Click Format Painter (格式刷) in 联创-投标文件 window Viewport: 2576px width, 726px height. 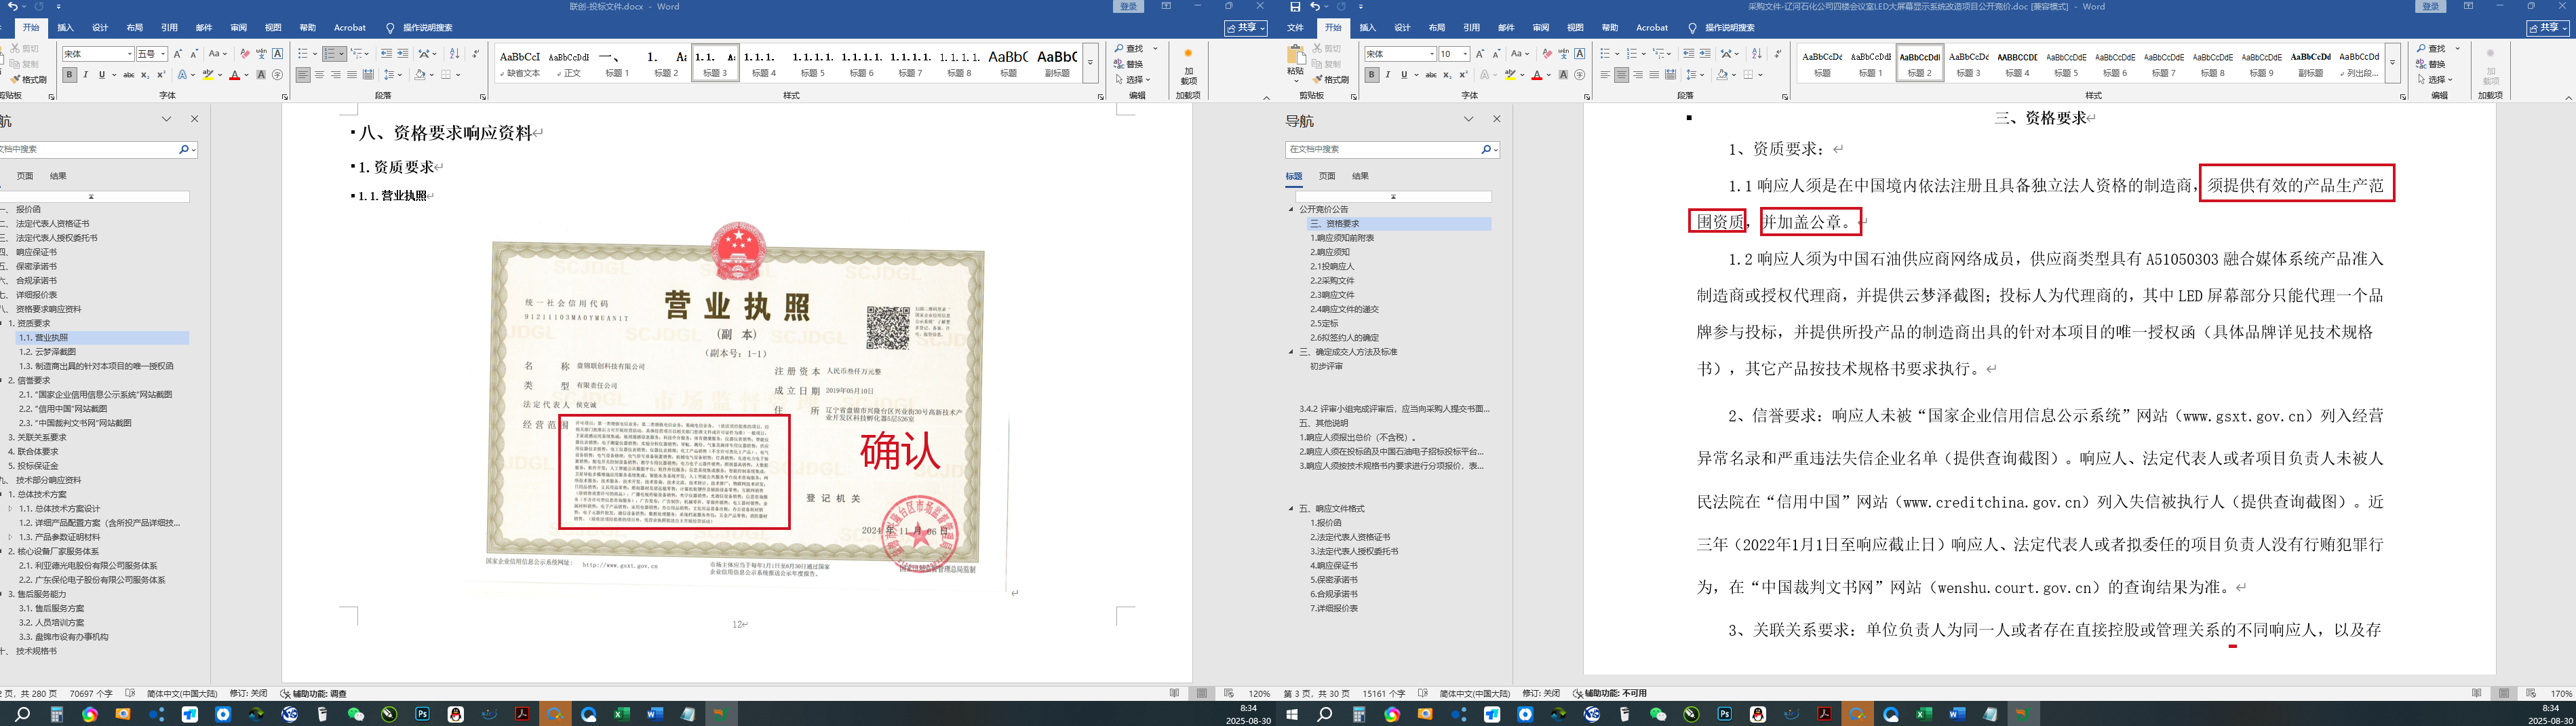[29, 80]
